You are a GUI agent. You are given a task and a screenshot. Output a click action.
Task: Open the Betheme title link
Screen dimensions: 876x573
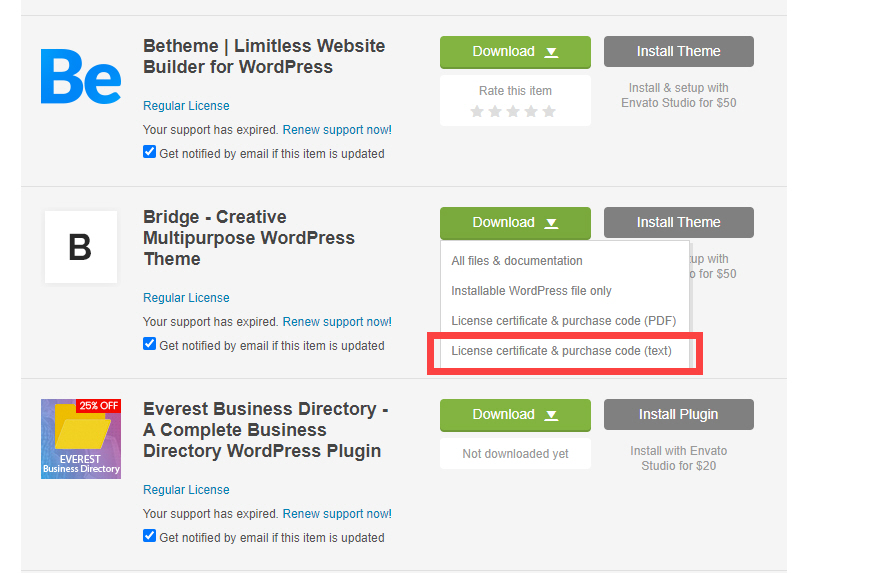(x=264, y=56)
